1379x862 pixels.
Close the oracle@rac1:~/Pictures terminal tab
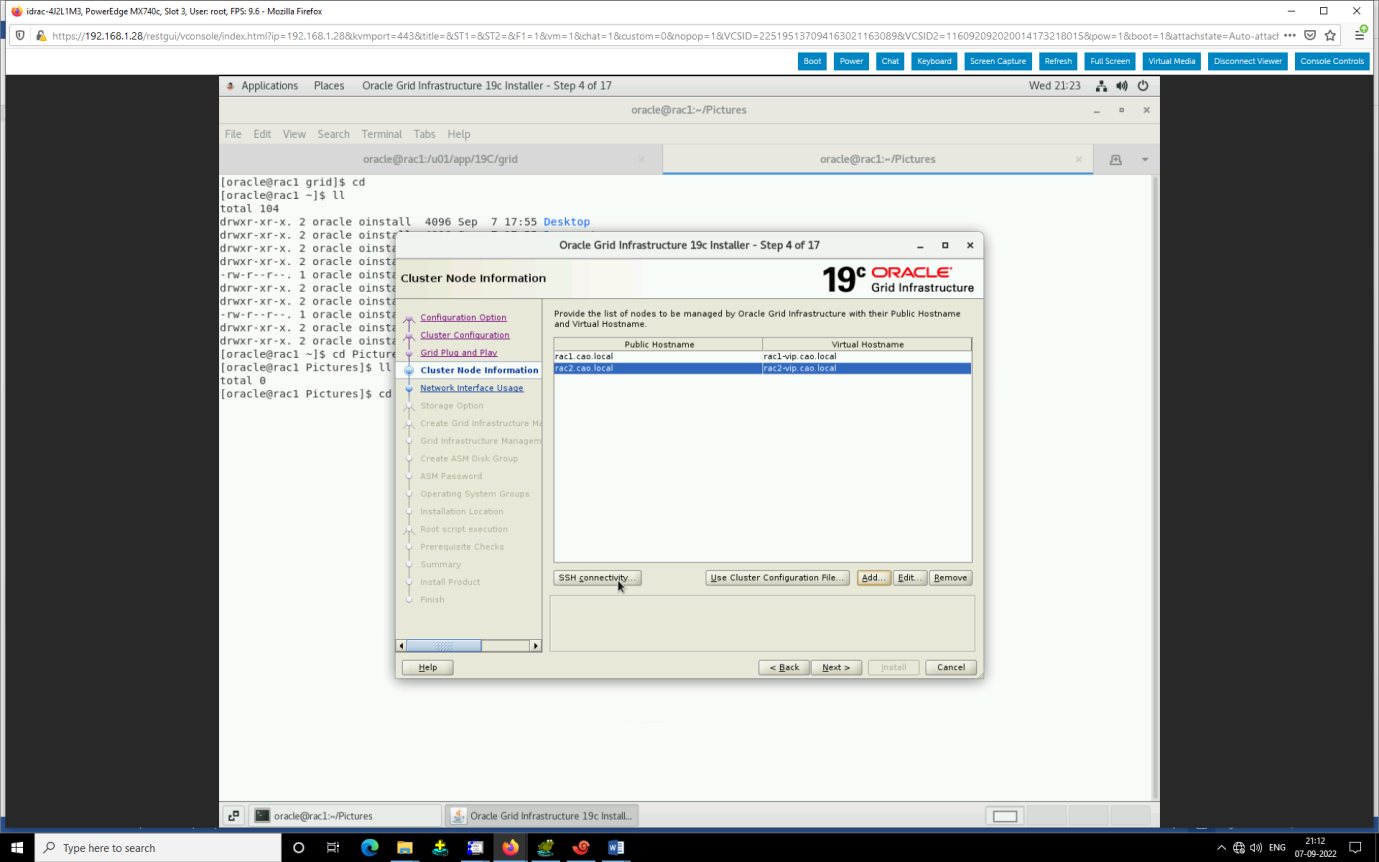pos(1079,159)
